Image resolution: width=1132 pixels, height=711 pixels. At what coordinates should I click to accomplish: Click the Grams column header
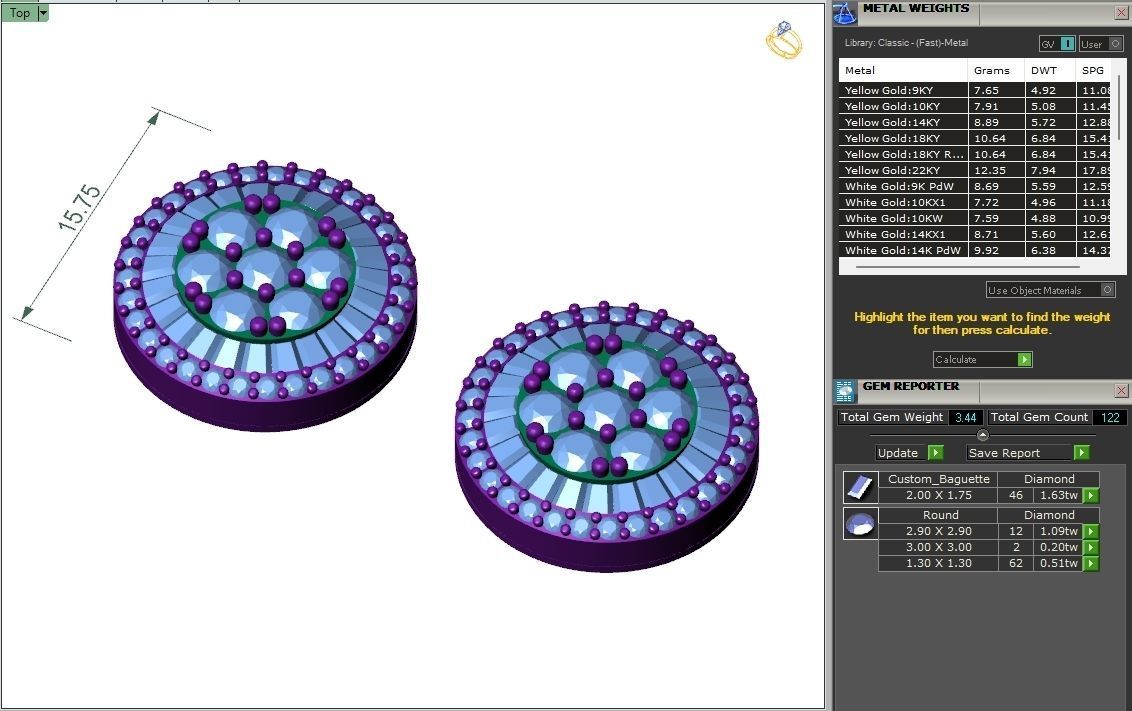[x=996, y=70]
